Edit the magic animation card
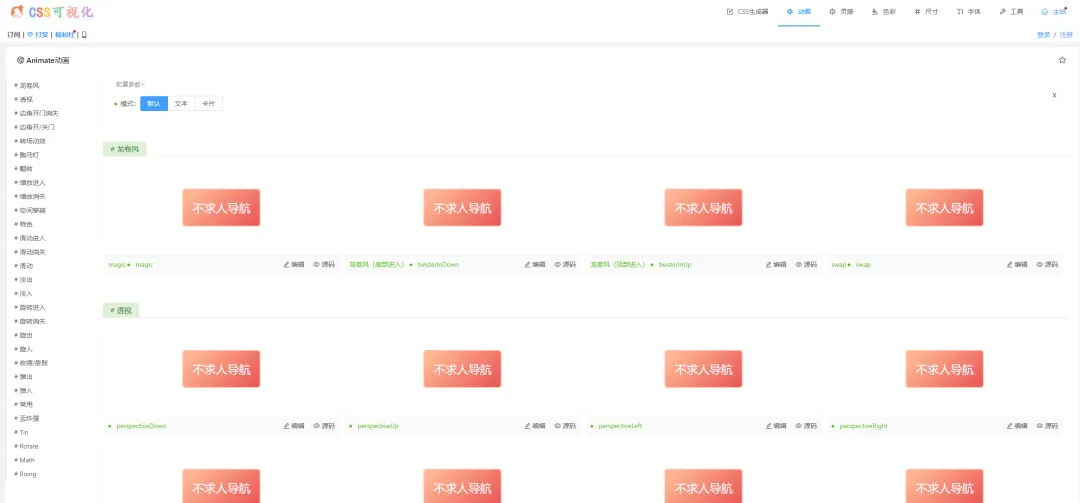Screen dimensions: 1080x503 293,265
